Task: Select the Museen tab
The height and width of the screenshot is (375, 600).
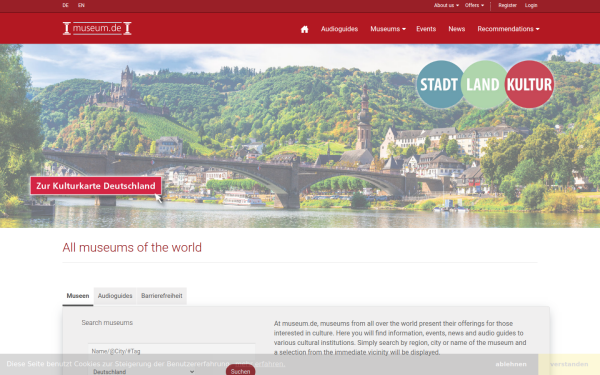Action: [x=78, y=296]
